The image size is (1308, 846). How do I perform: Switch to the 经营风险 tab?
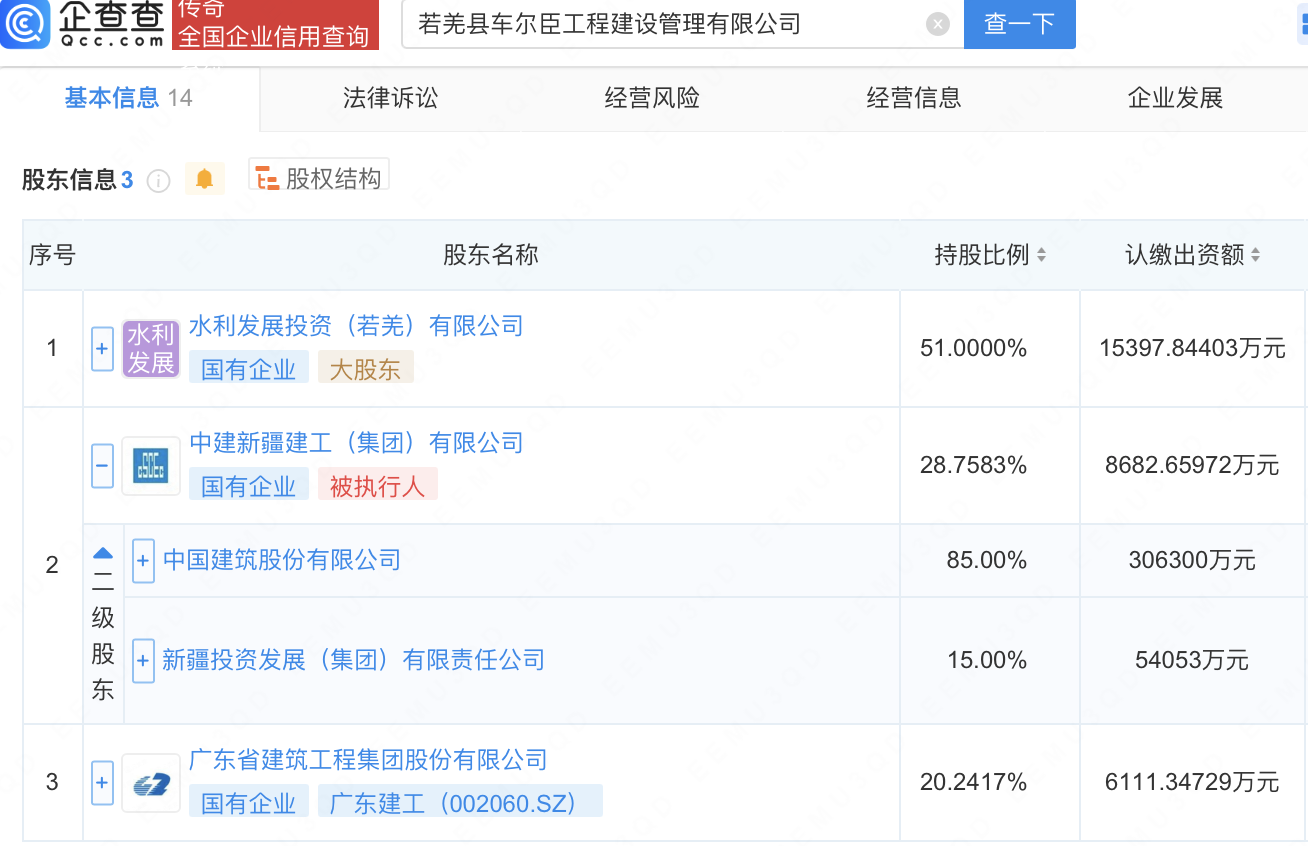click(652, 98)
